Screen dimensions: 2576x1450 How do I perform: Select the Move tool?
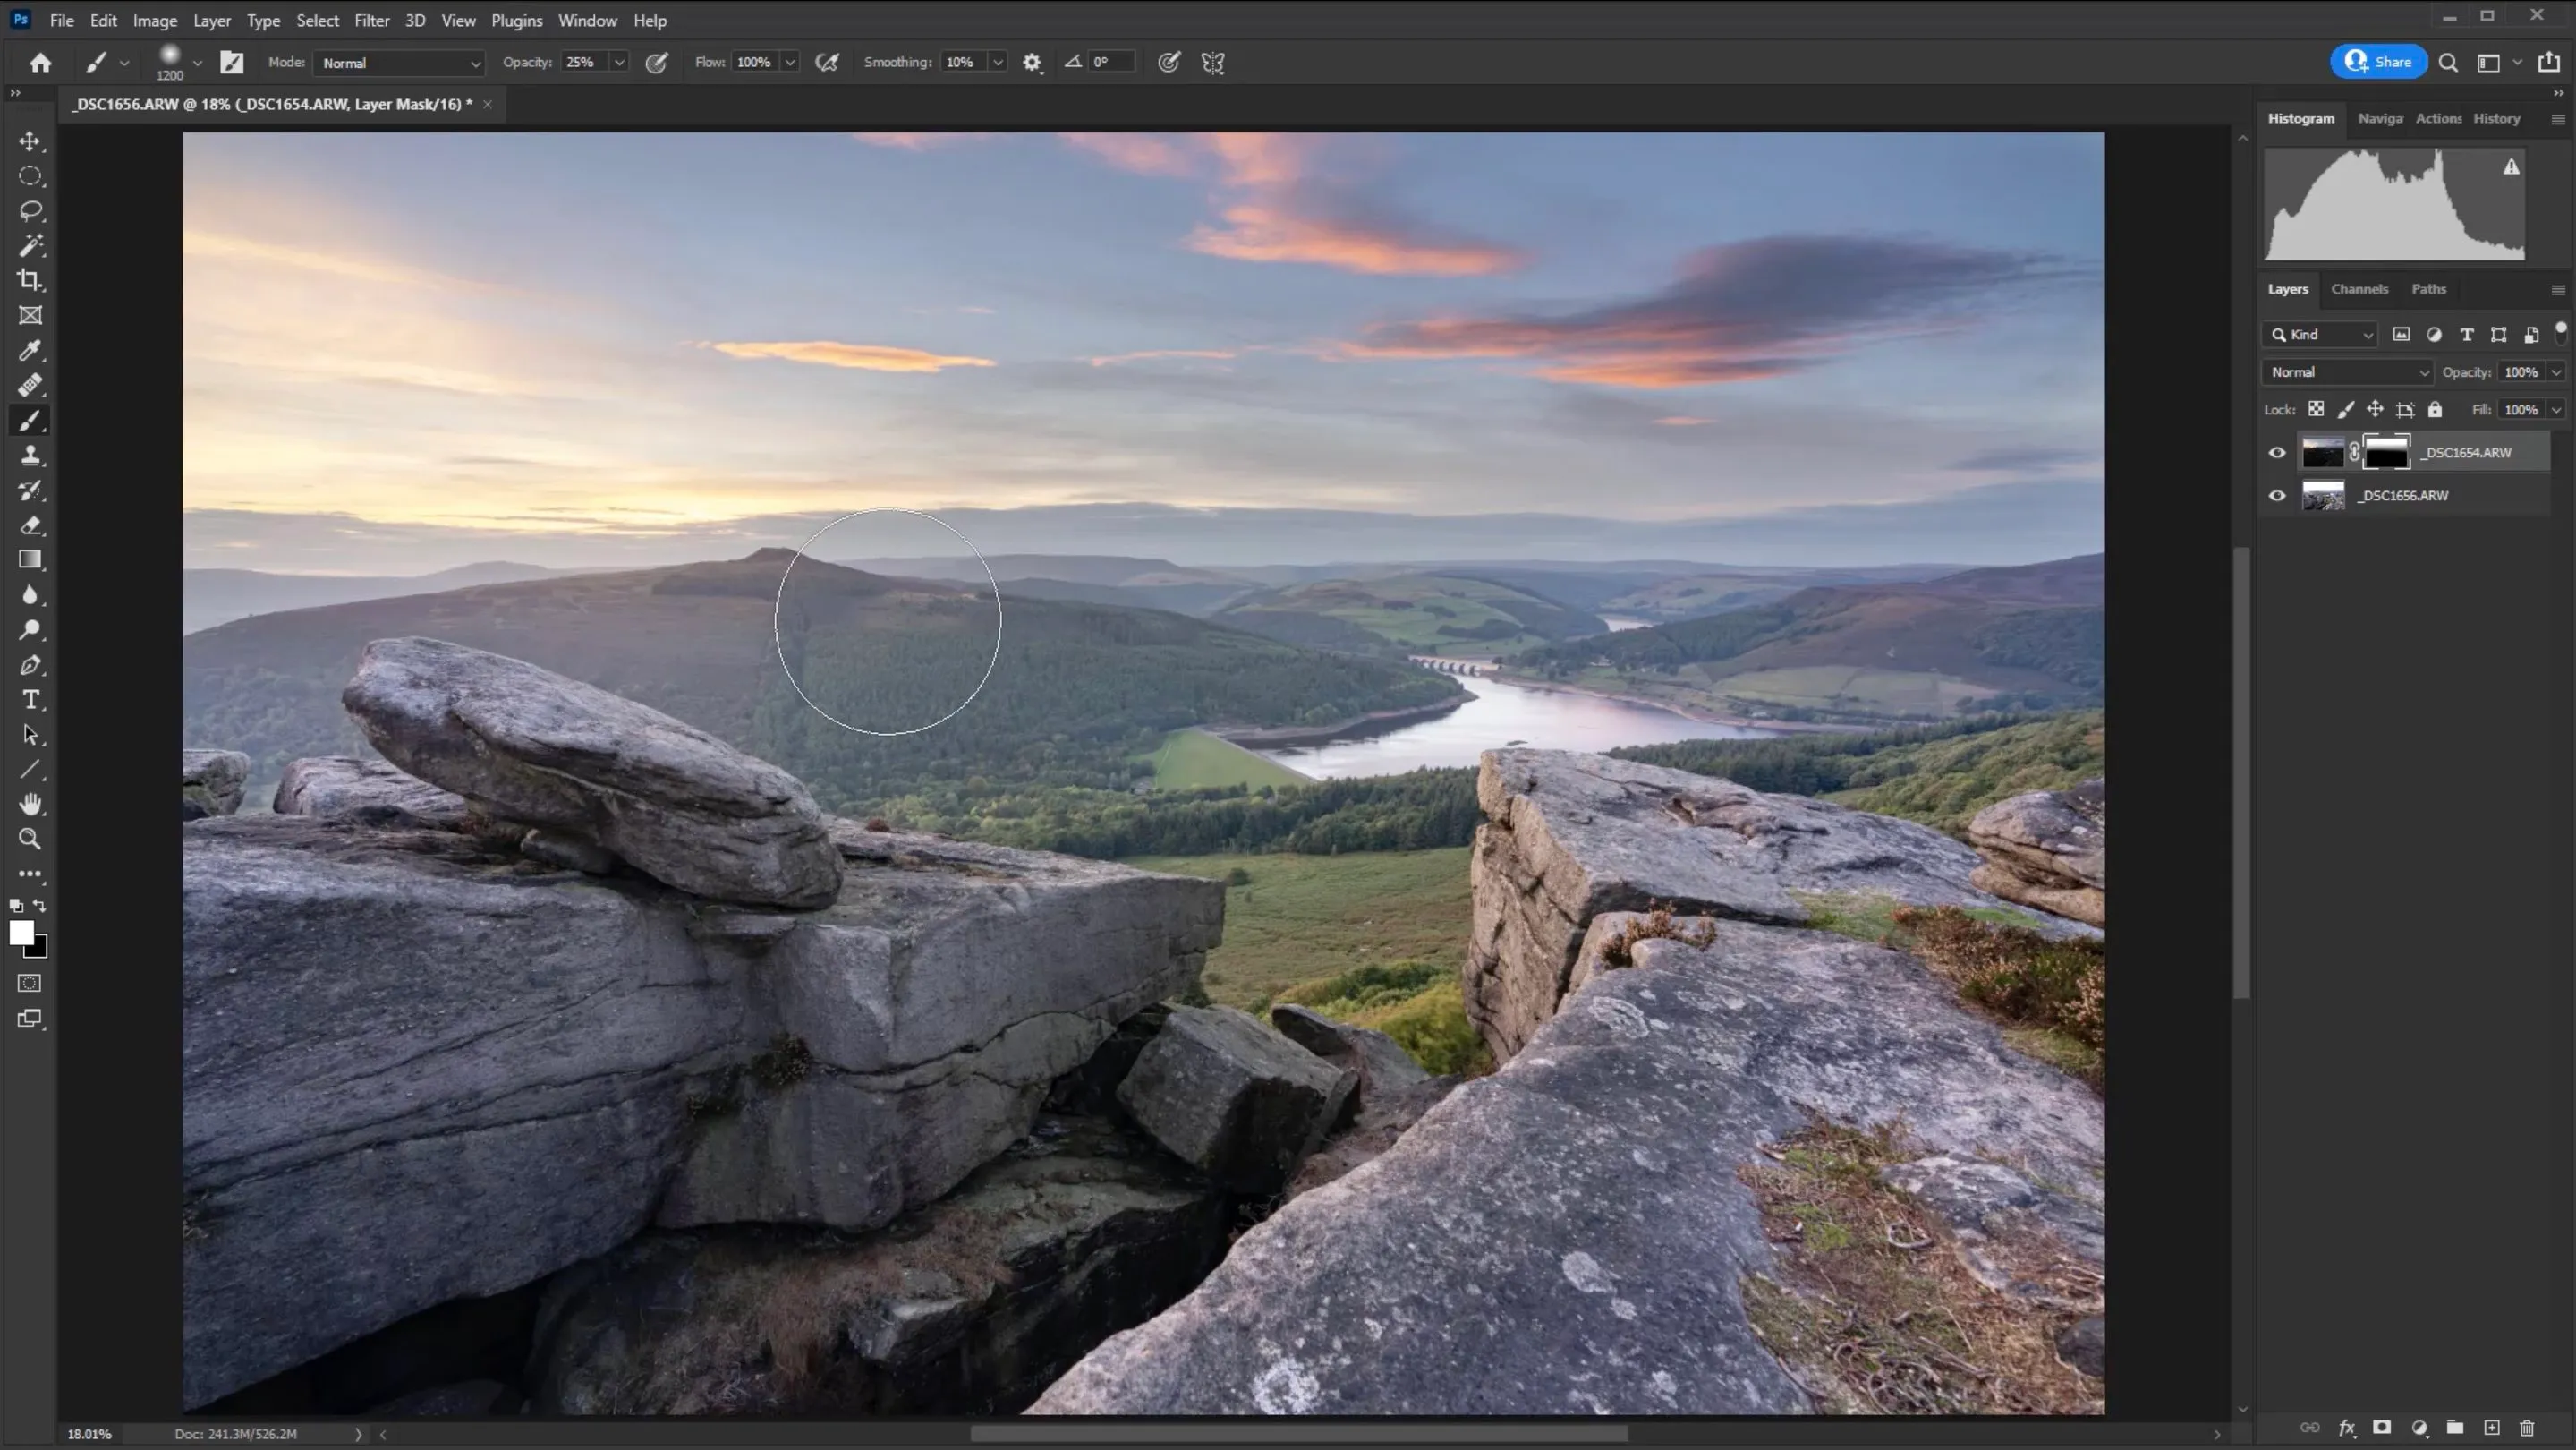point(30,141)
